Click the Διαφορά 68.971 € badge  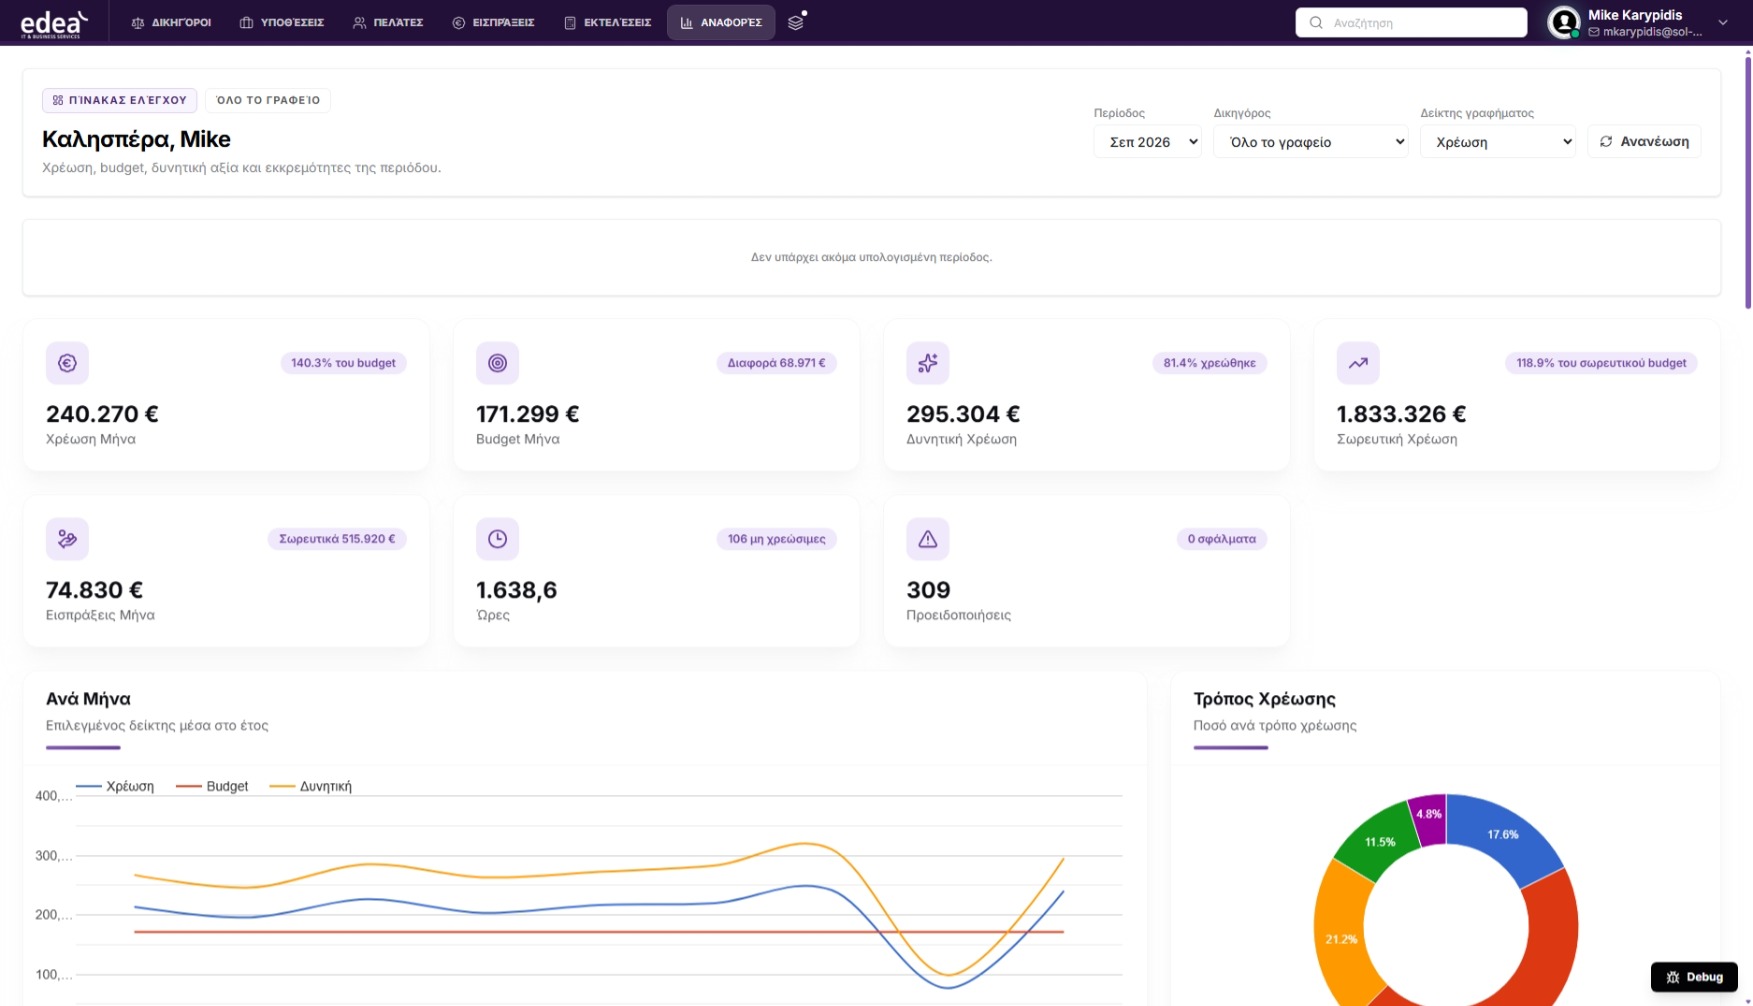776,363
